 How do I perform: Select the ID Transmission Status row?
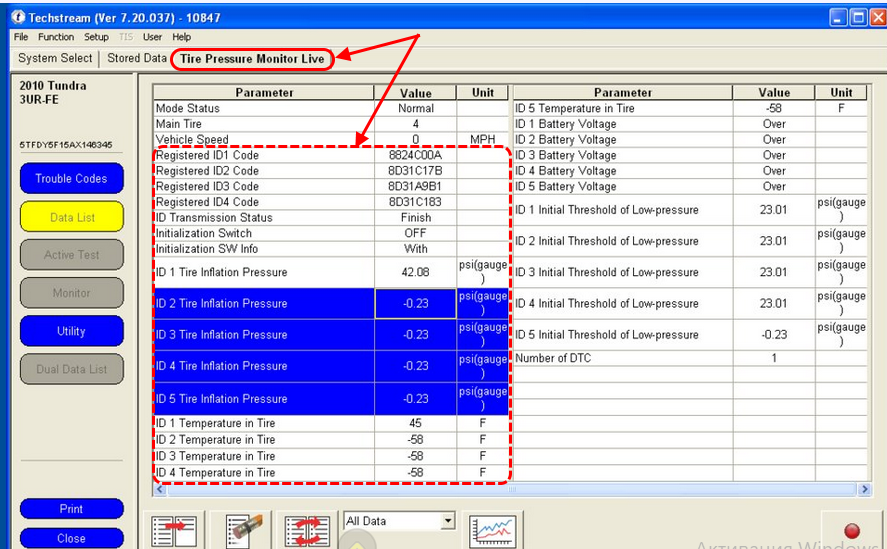[x=331, y=217]
